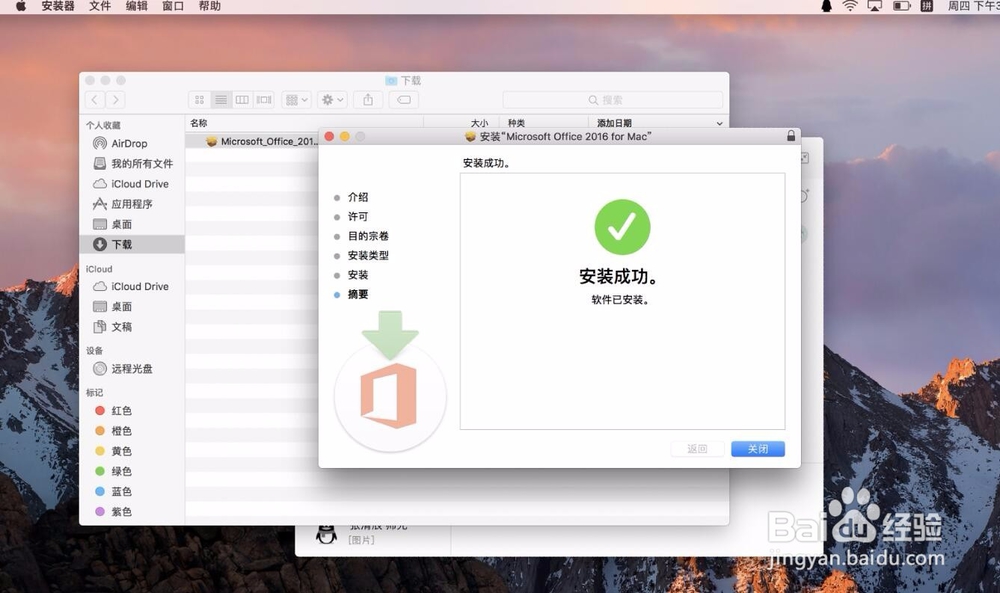This screenshot has width=1000, height=593.
Task: Click the 下载 folder icon in Finder title
Action: (391, 80)
